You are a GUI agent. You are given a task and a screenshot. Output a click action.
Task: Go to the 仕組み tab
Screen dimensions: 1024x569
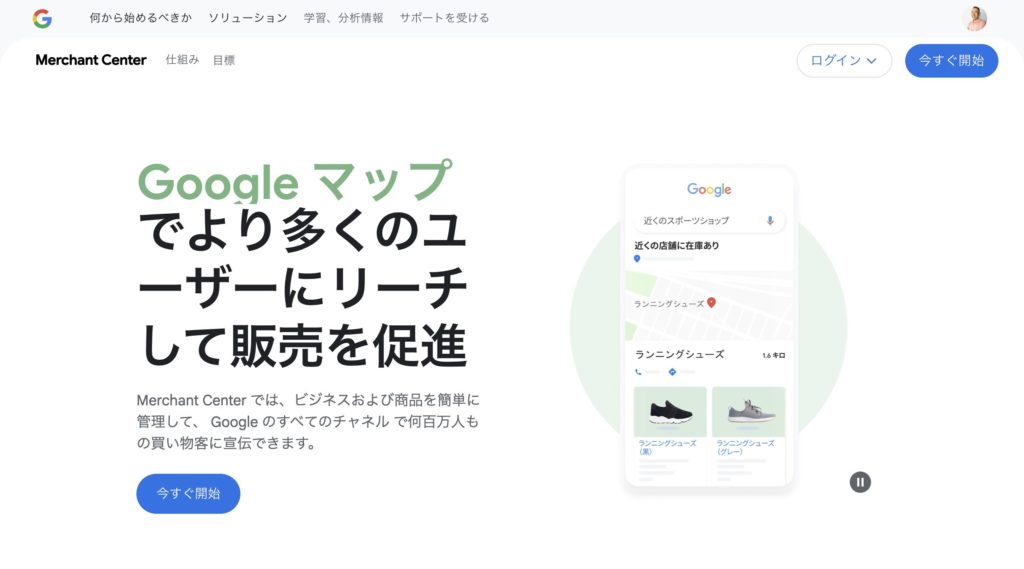[182, 59]
